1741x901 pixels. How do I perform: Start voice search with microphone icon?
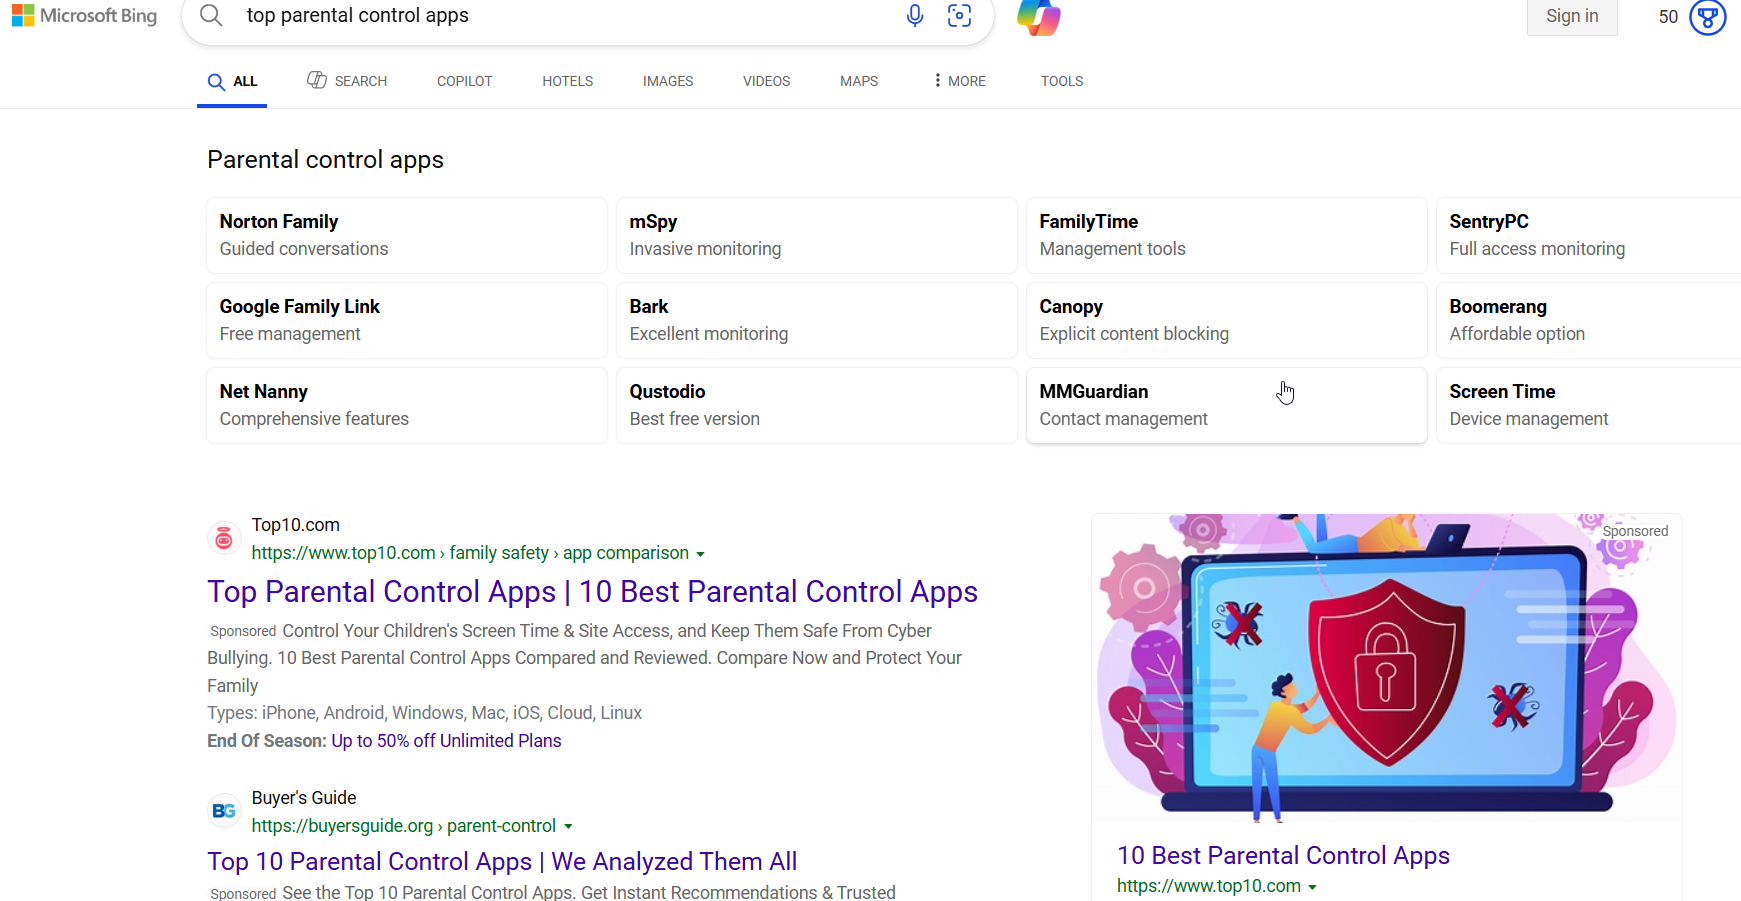[914, 16]
